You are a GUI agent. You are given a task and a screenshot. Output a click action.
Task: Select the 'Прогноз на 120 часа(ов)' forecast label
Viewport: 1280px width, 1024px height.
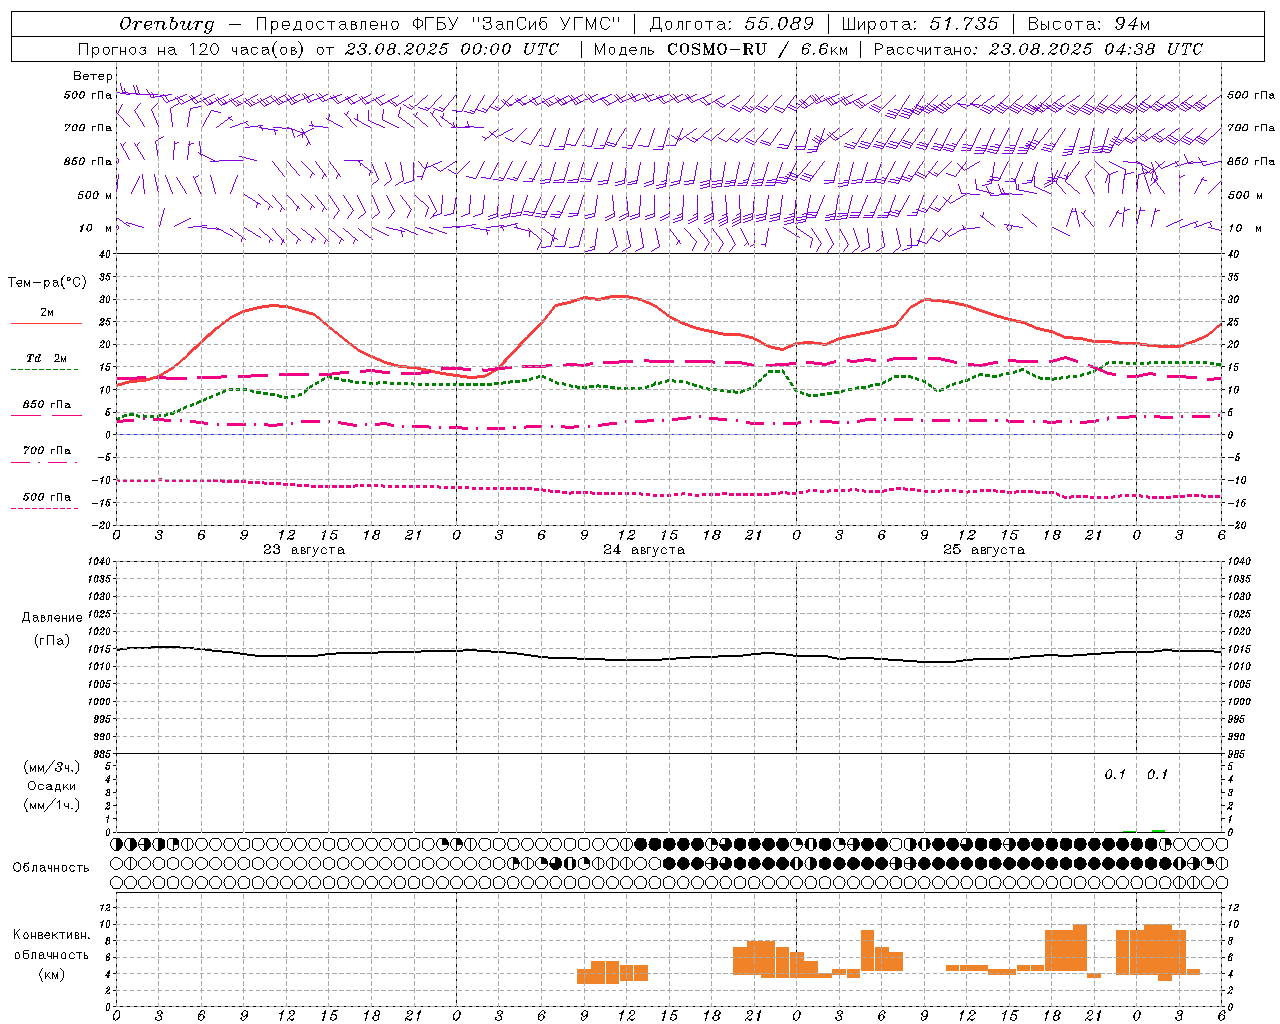(192, 49)
